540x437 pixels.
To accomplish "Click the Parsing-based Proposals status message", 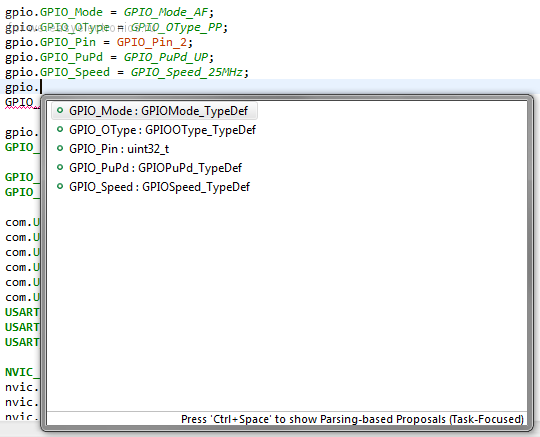I will click(x=352, y=419).
